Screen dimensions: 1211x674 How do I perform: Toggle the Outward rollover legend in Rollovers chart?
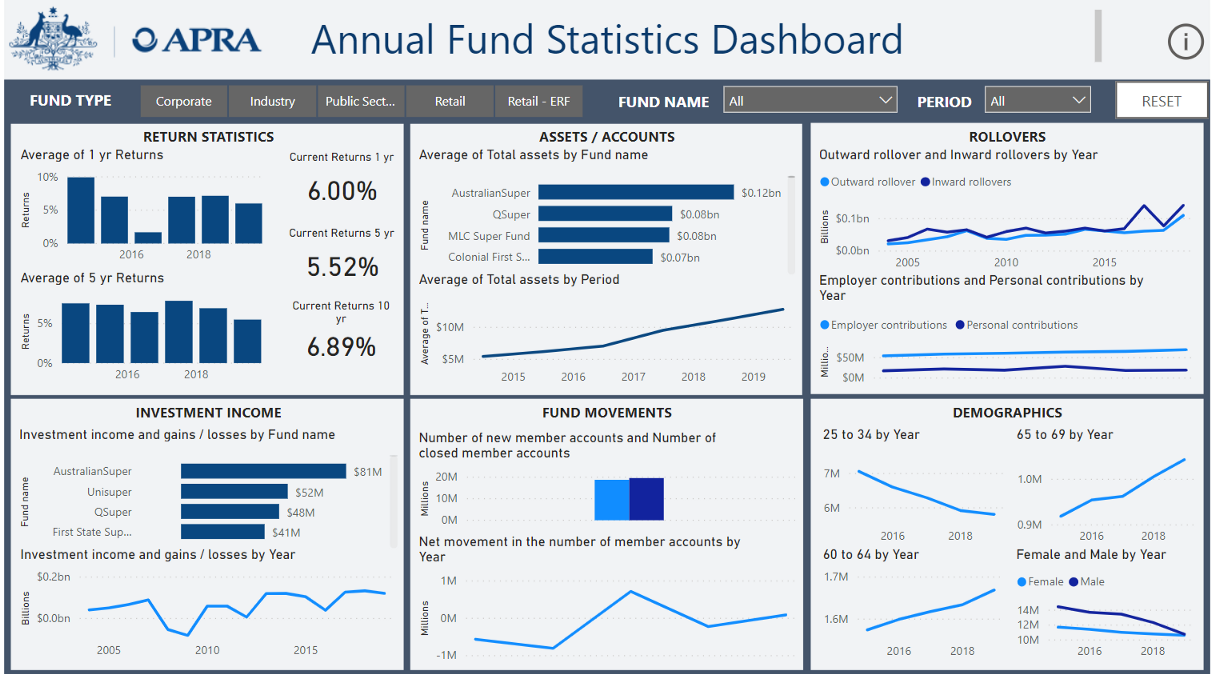click(x=868, y=181)
